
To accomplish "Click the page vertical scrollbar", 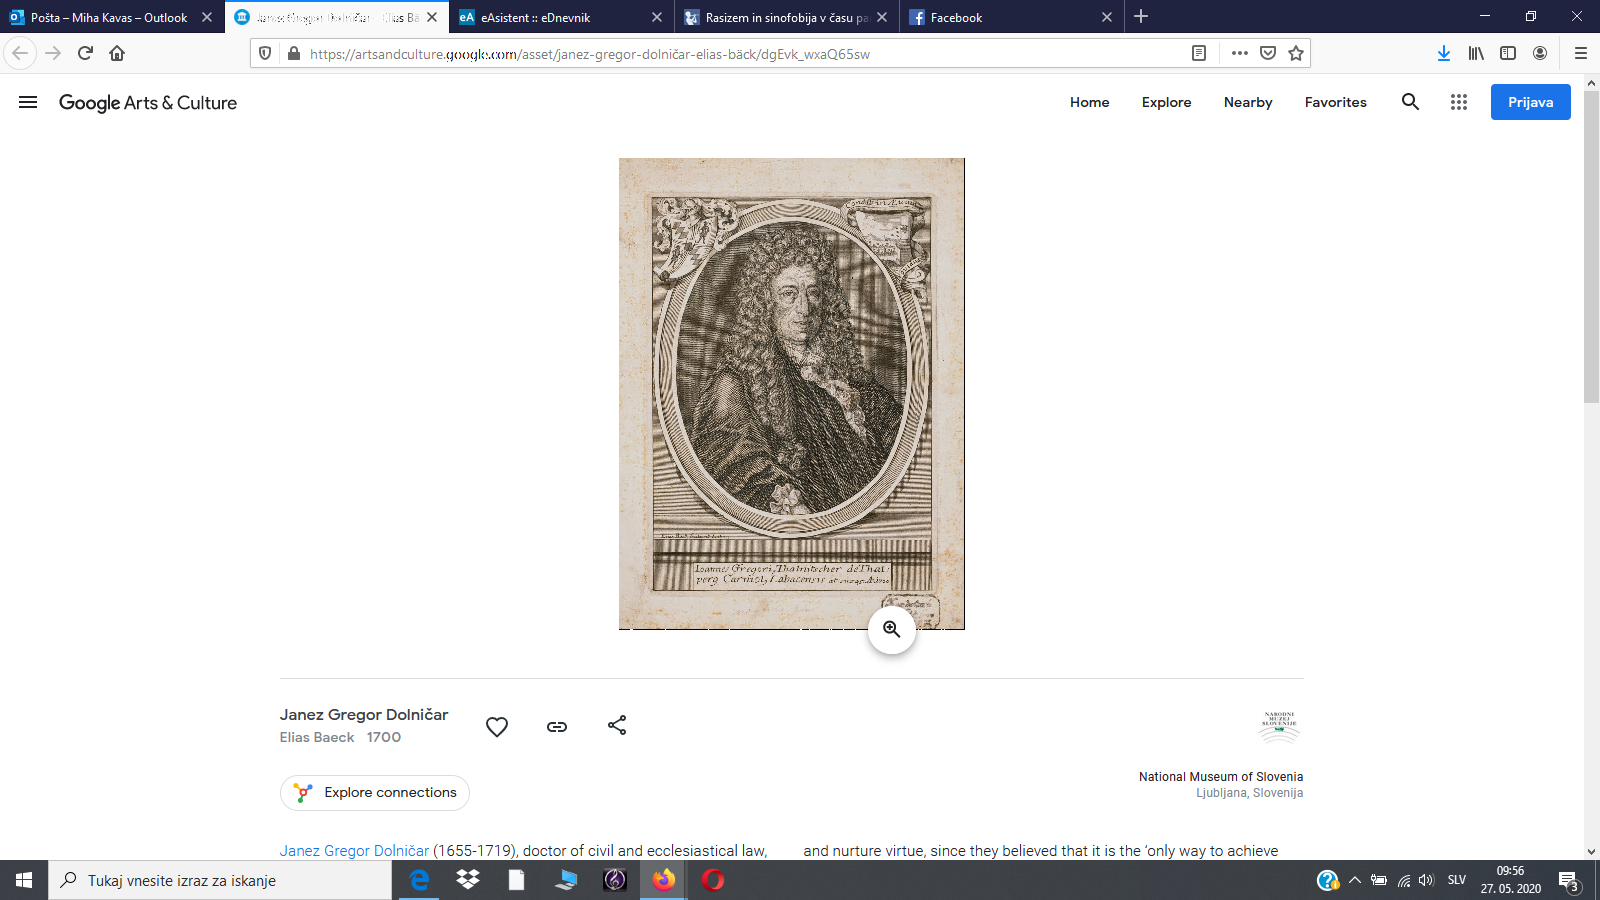I will pyautogui.click(x=1591, y=247).
